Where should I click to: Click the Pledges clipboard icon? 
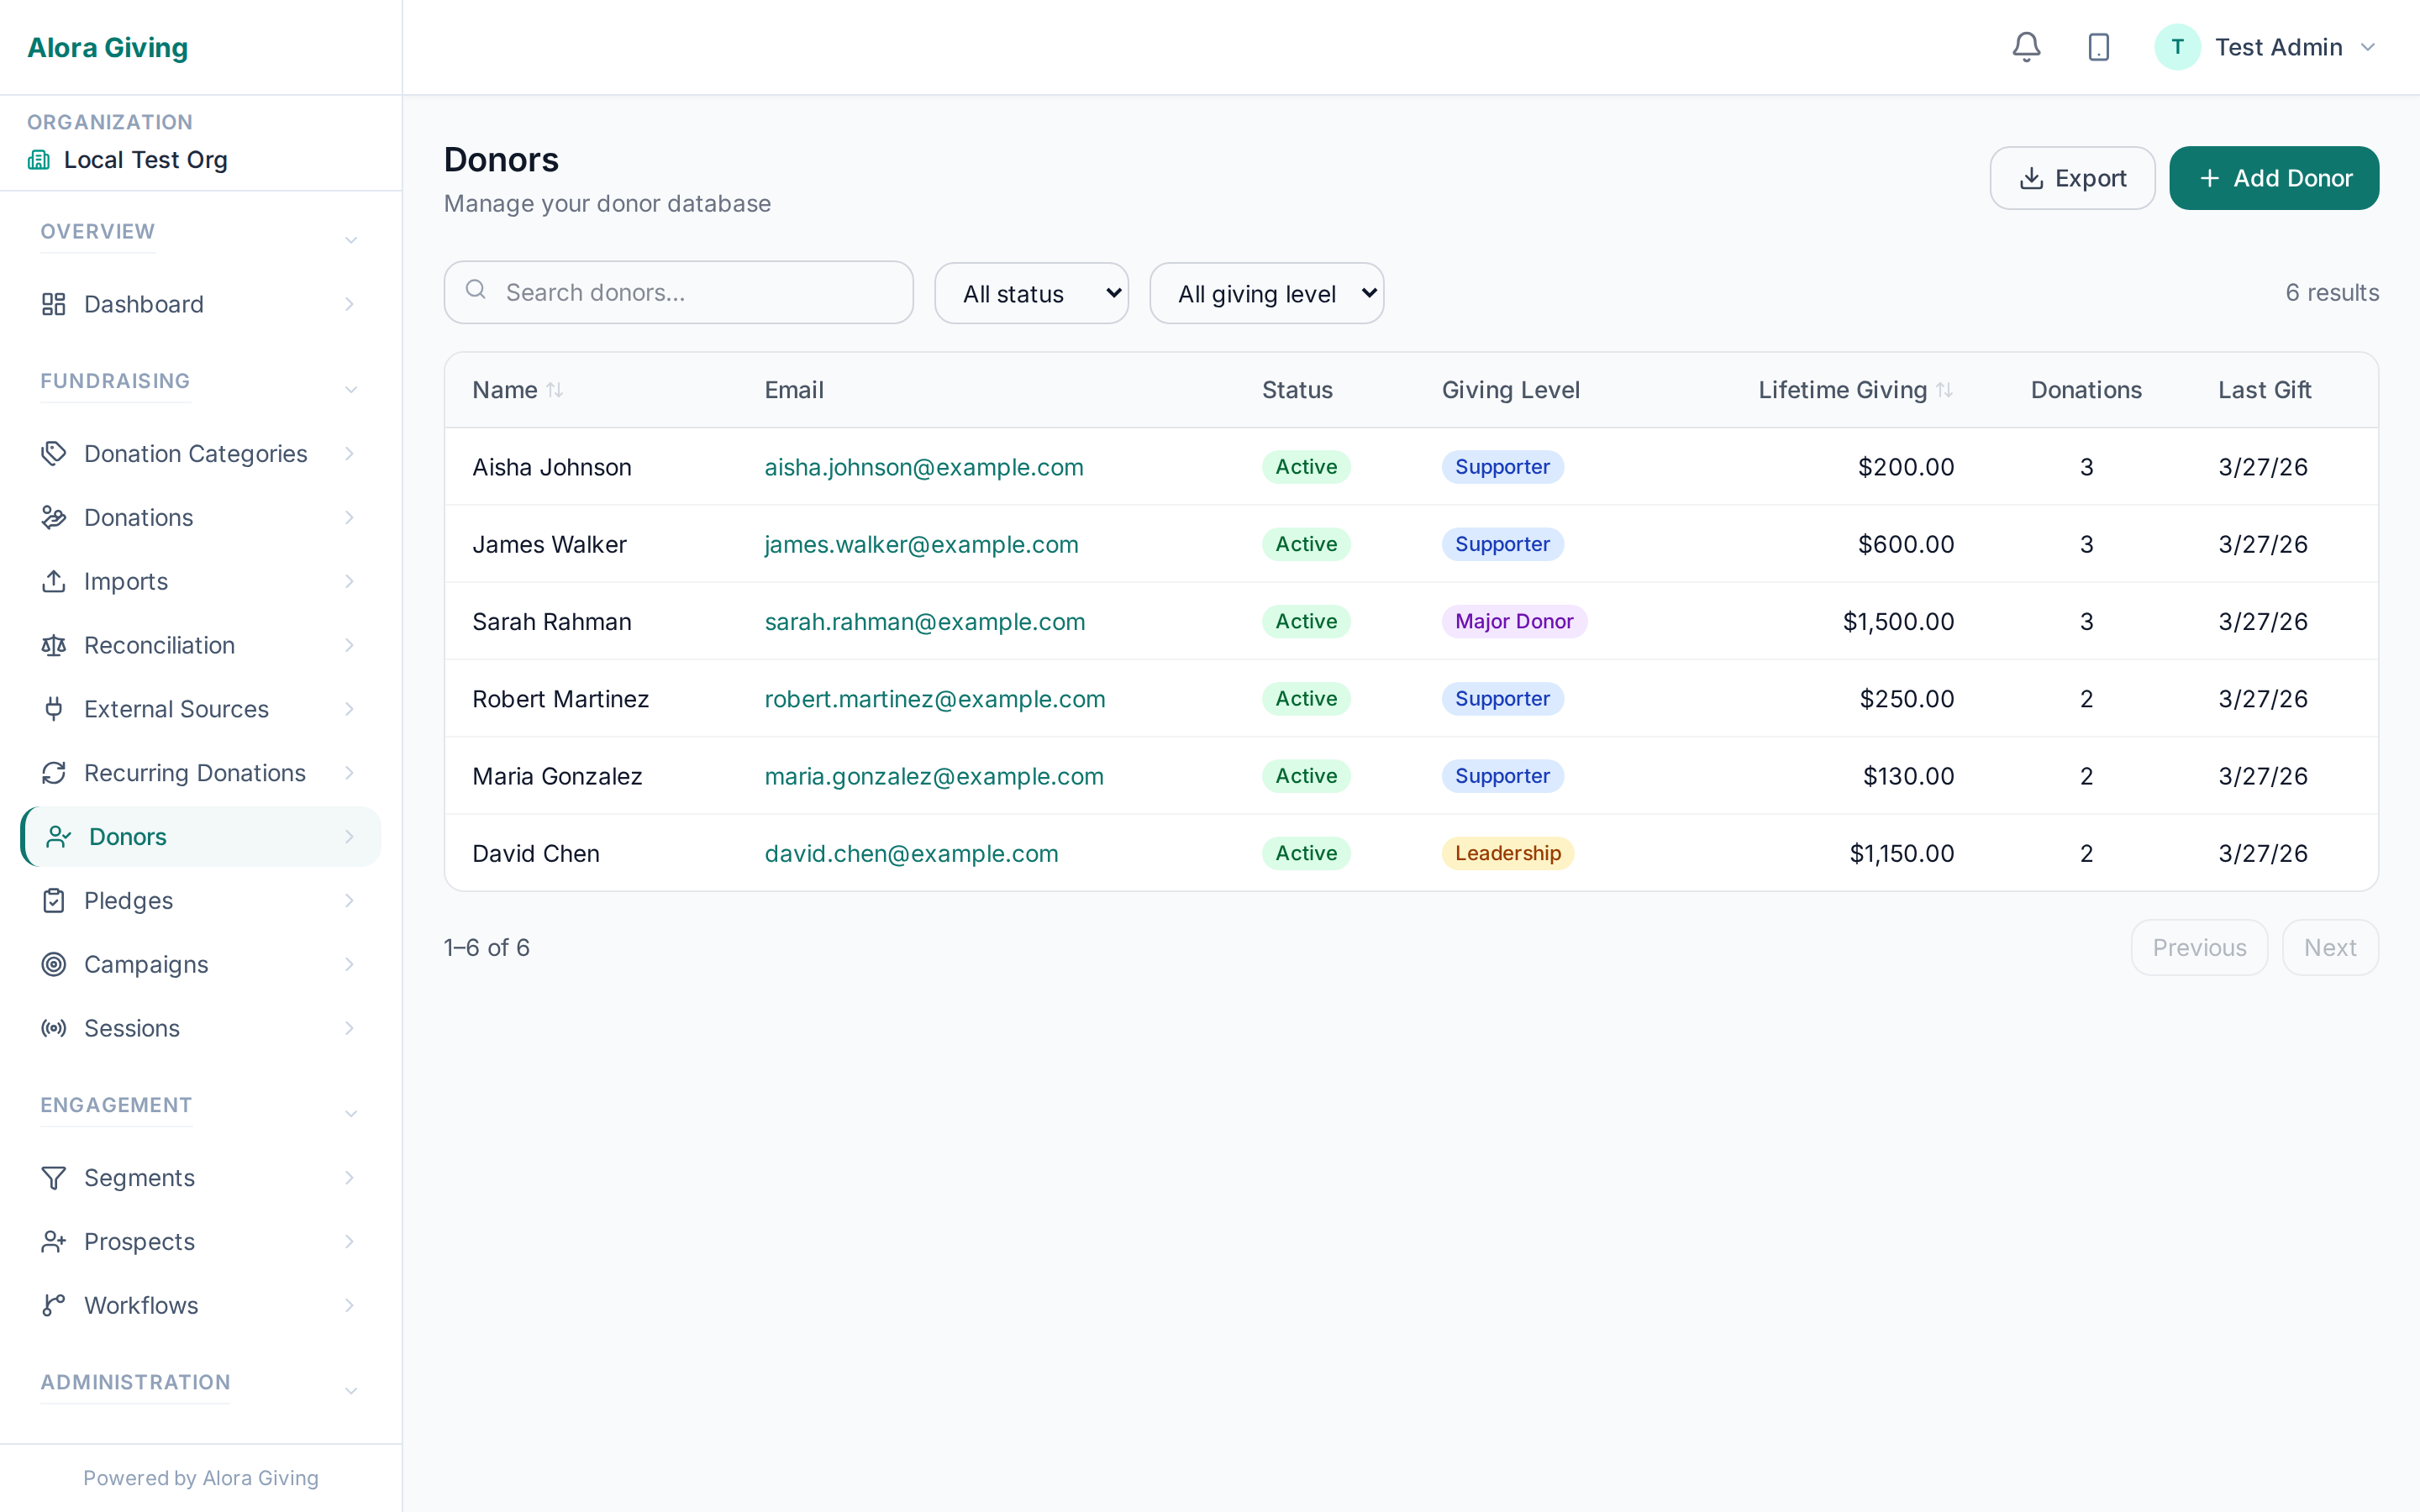(x=54, y=900)
